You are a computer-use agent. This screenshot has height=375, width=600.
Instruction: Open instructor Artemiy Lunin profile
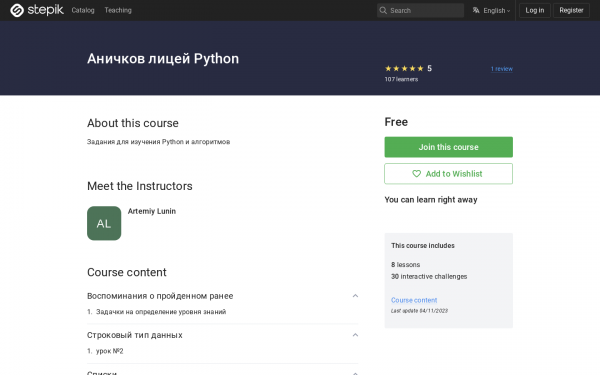152,211
